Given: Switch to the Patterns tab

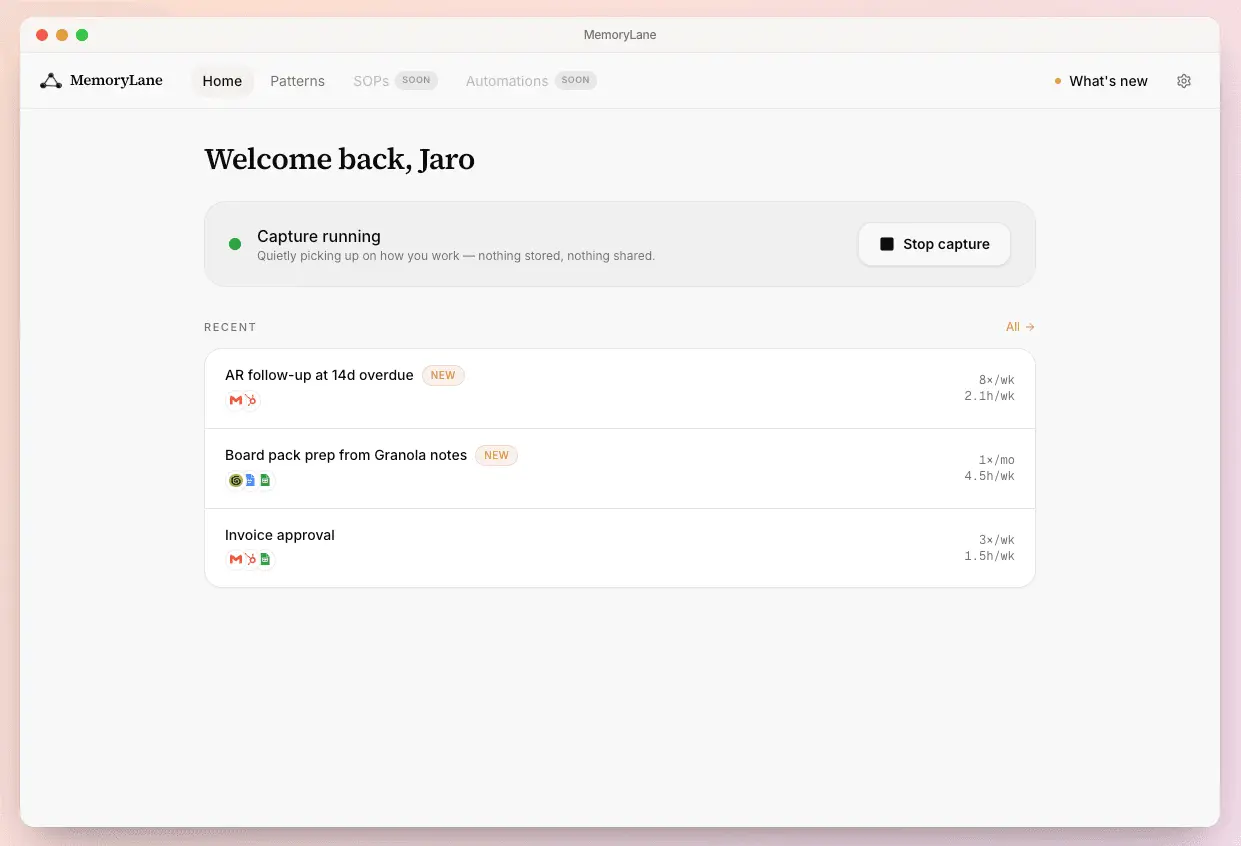Looking at the screenshot, I should [297, 81].
